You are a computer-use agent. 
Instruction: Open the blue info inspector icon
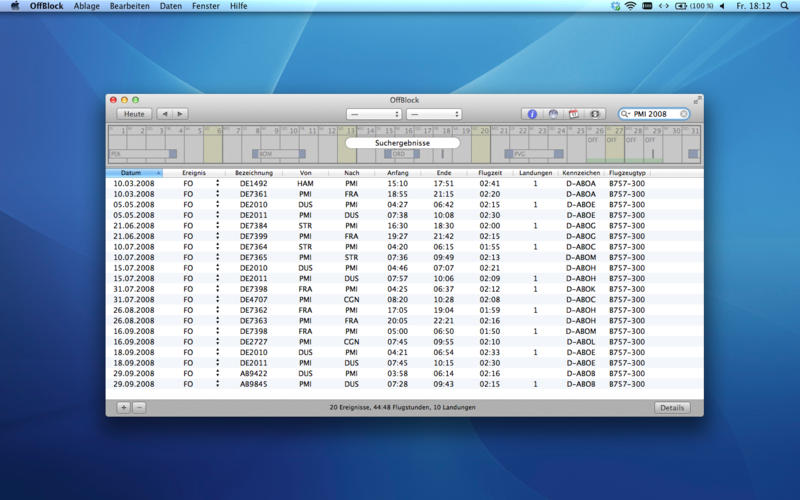tap(532, 114)
